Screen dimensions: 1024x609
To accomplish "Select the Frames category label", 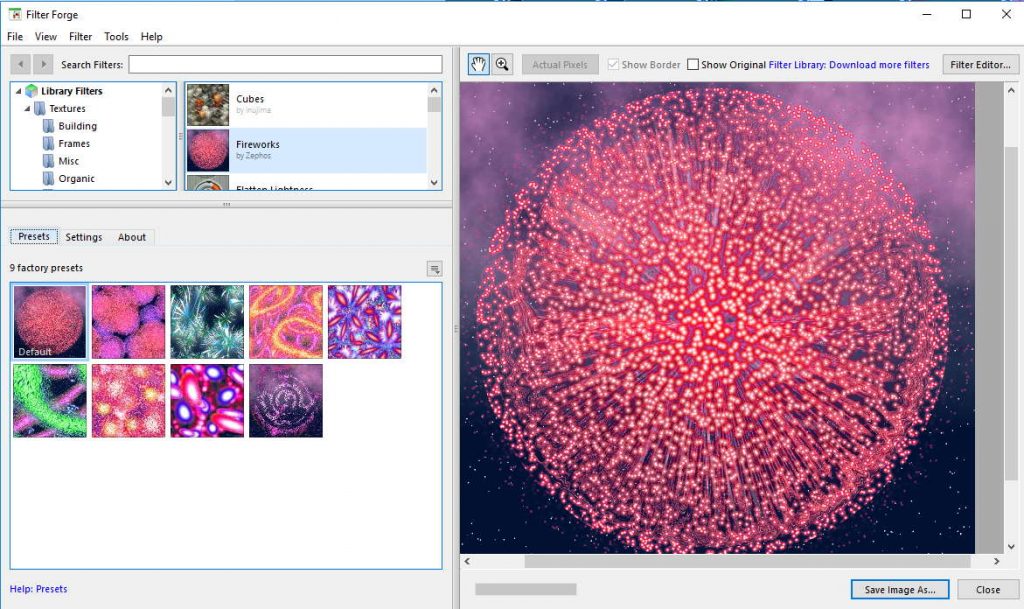I will [74, 144].
